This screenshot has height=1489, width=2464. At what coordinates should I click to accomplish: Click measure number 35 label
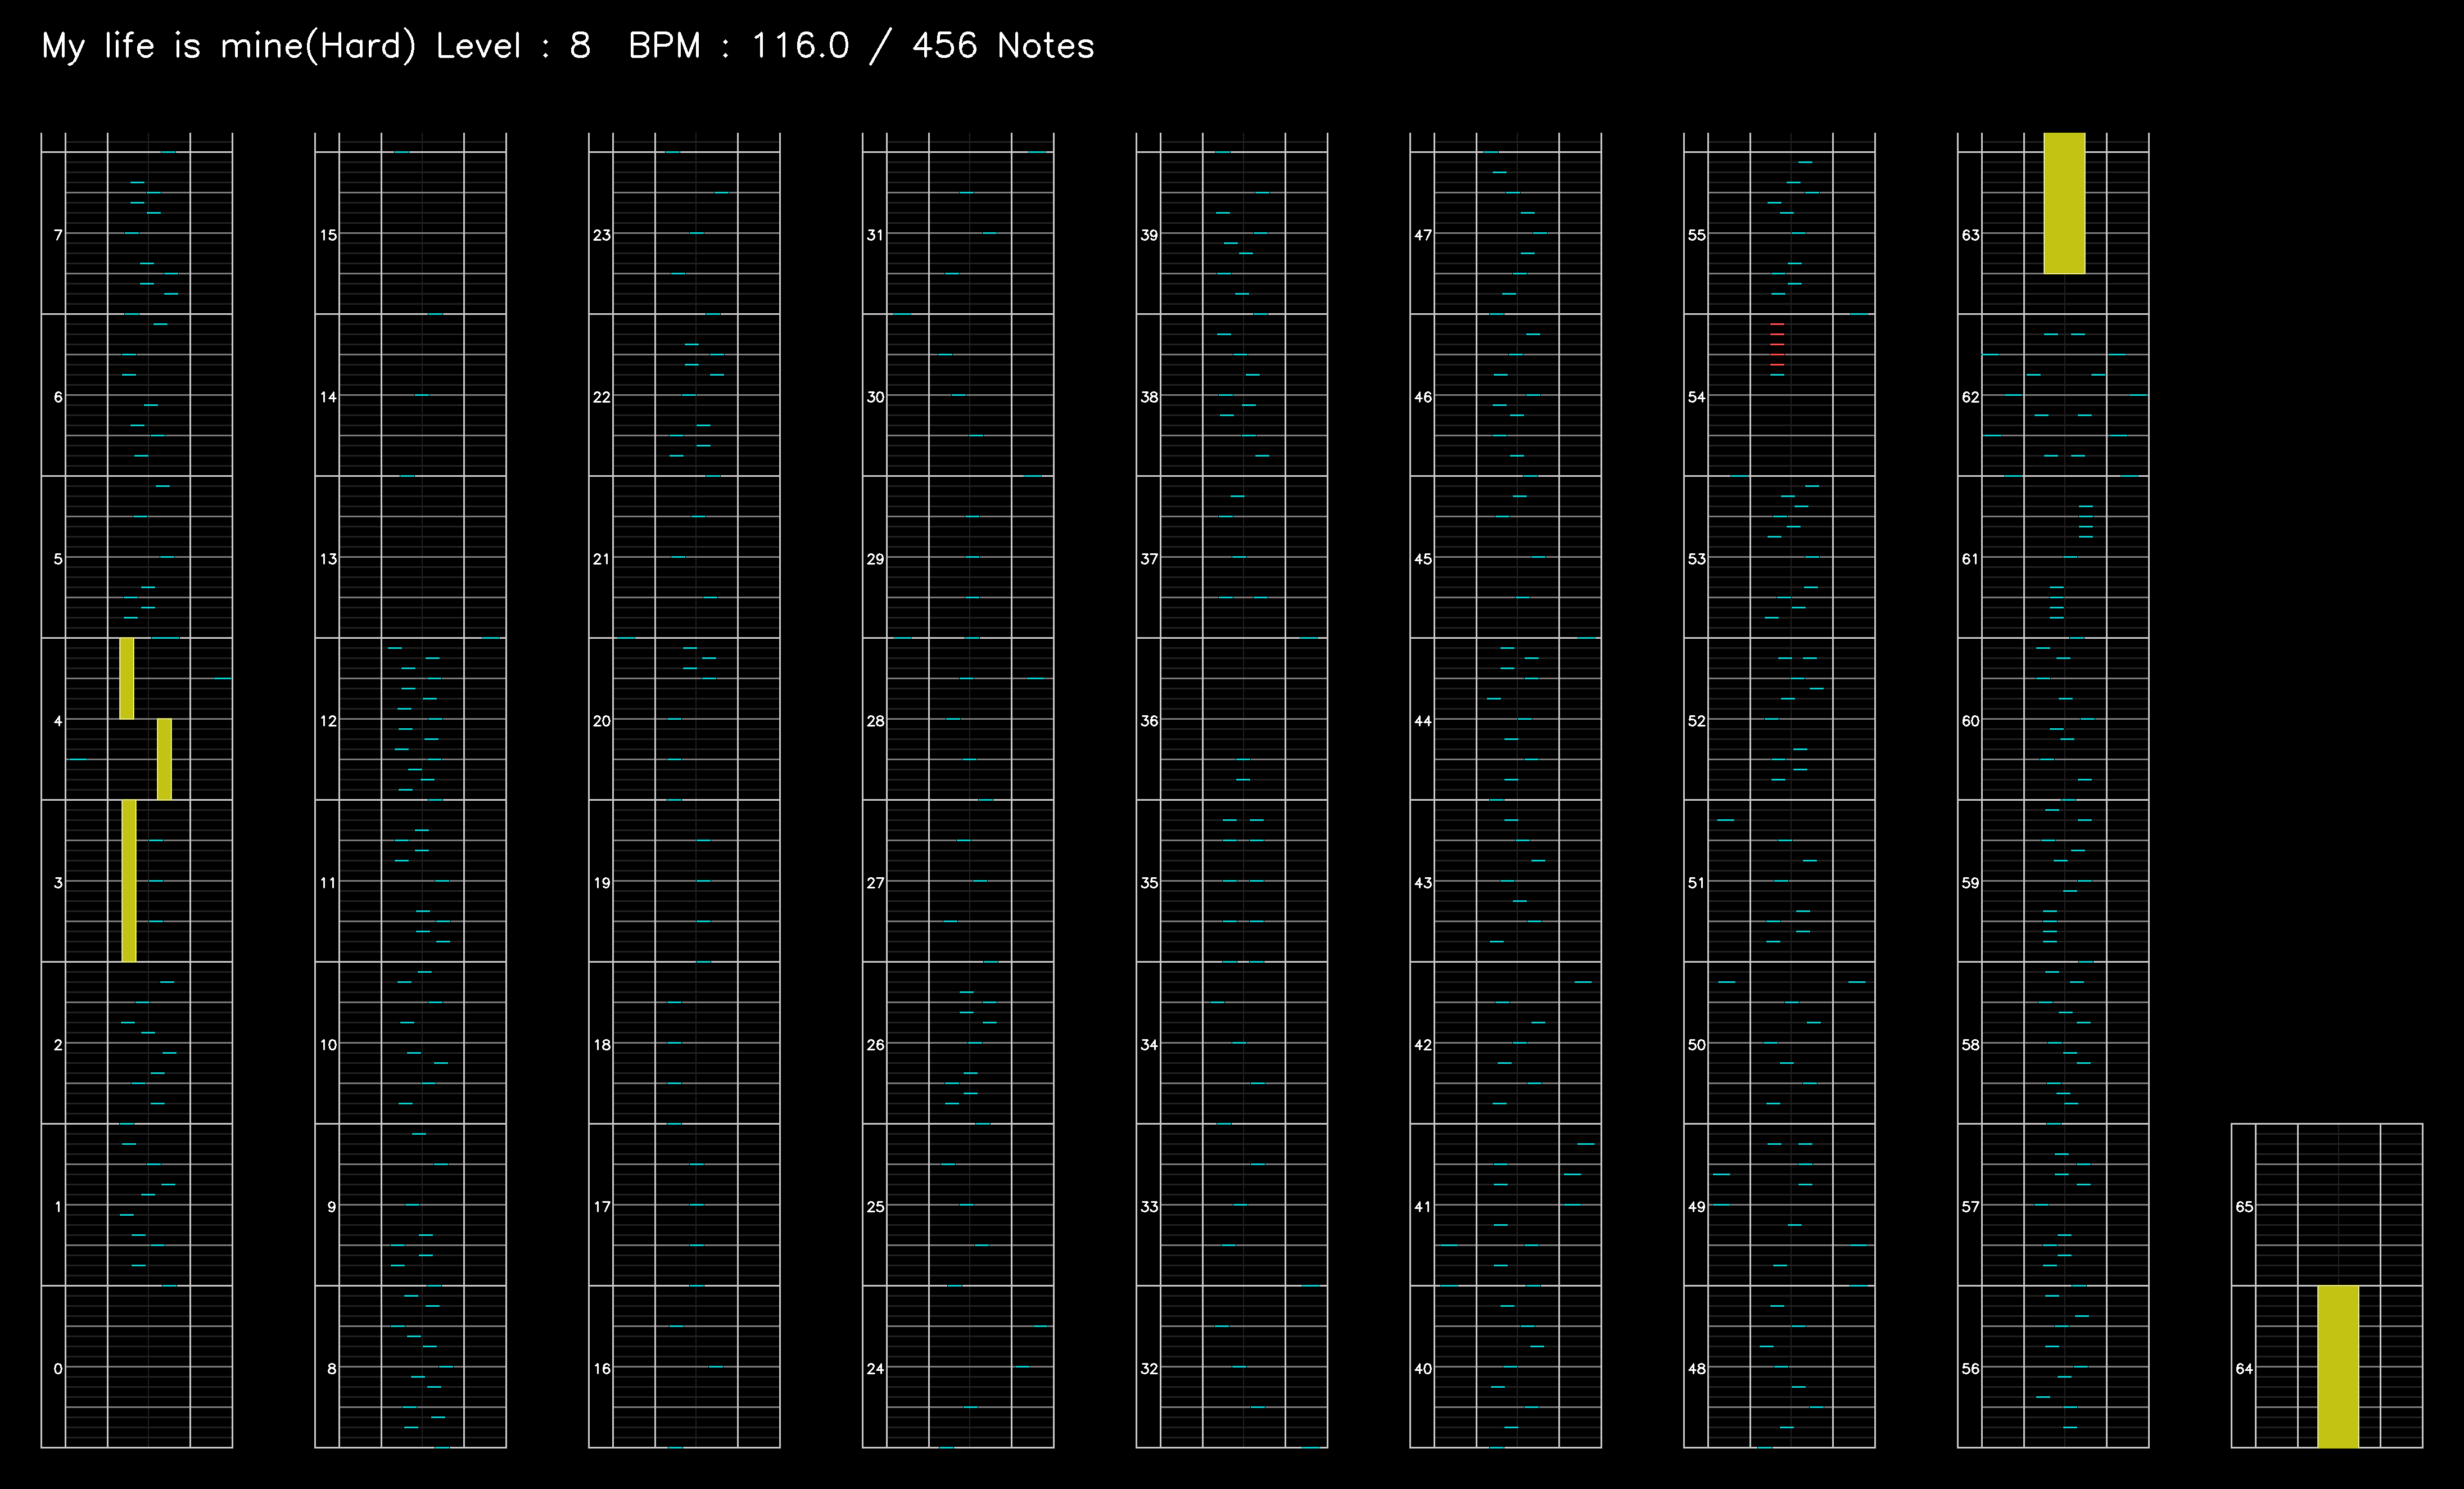tap(1150, 882)
